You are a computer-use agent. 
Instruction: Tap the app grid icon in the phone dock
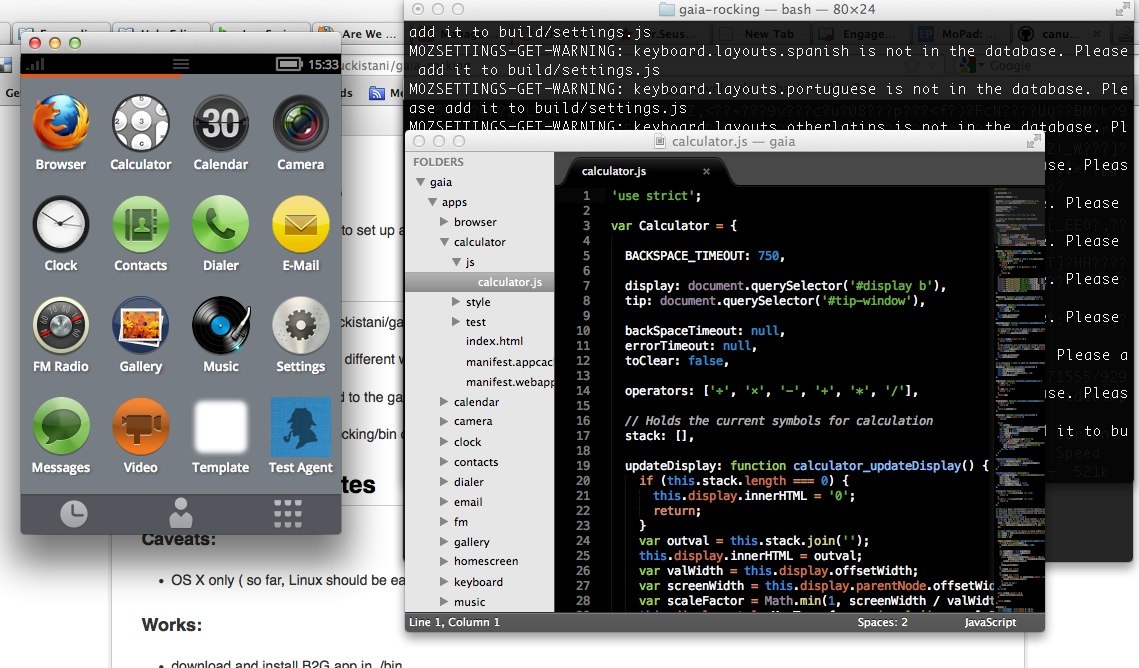point(288,513)
